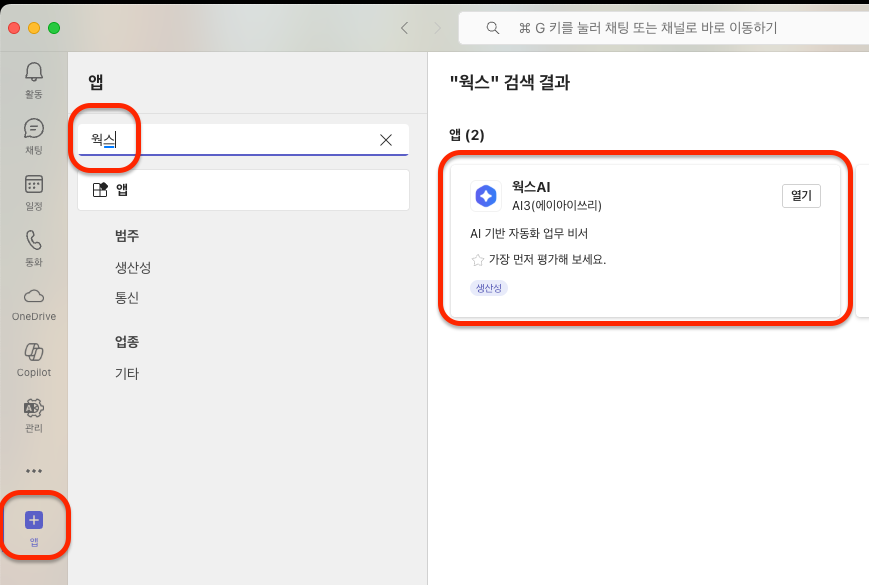This screenshot has height=585, width=869.
Task: Click the macOS yellow minimize button
Action: 34,28
